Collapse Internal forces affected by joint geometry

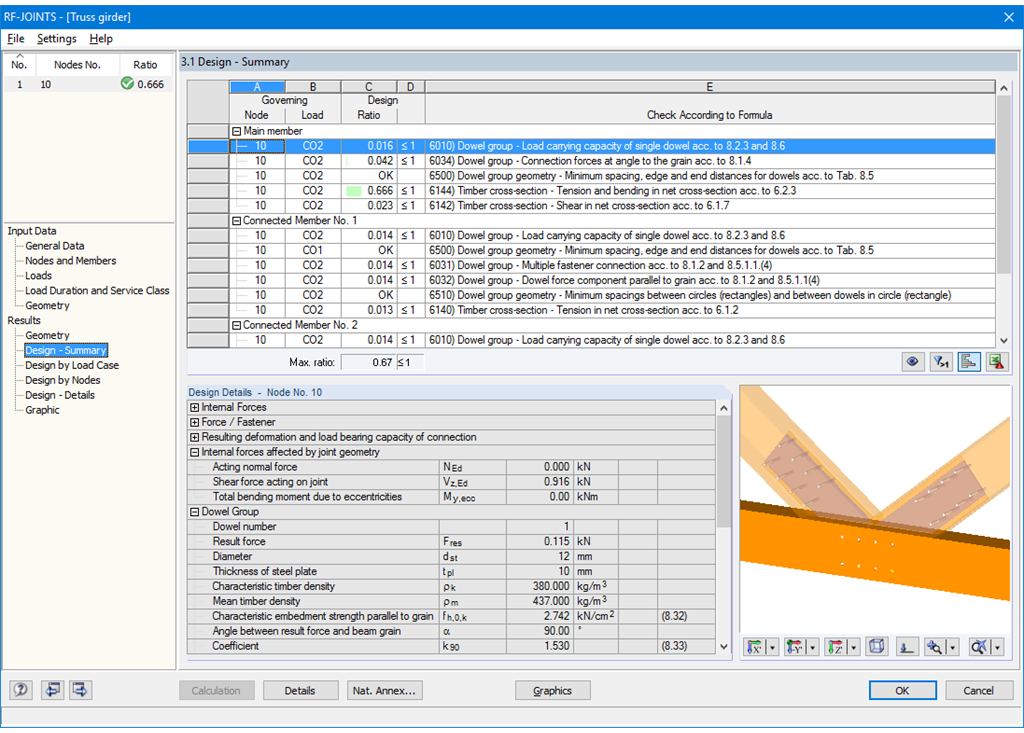(x=194, y=453)
